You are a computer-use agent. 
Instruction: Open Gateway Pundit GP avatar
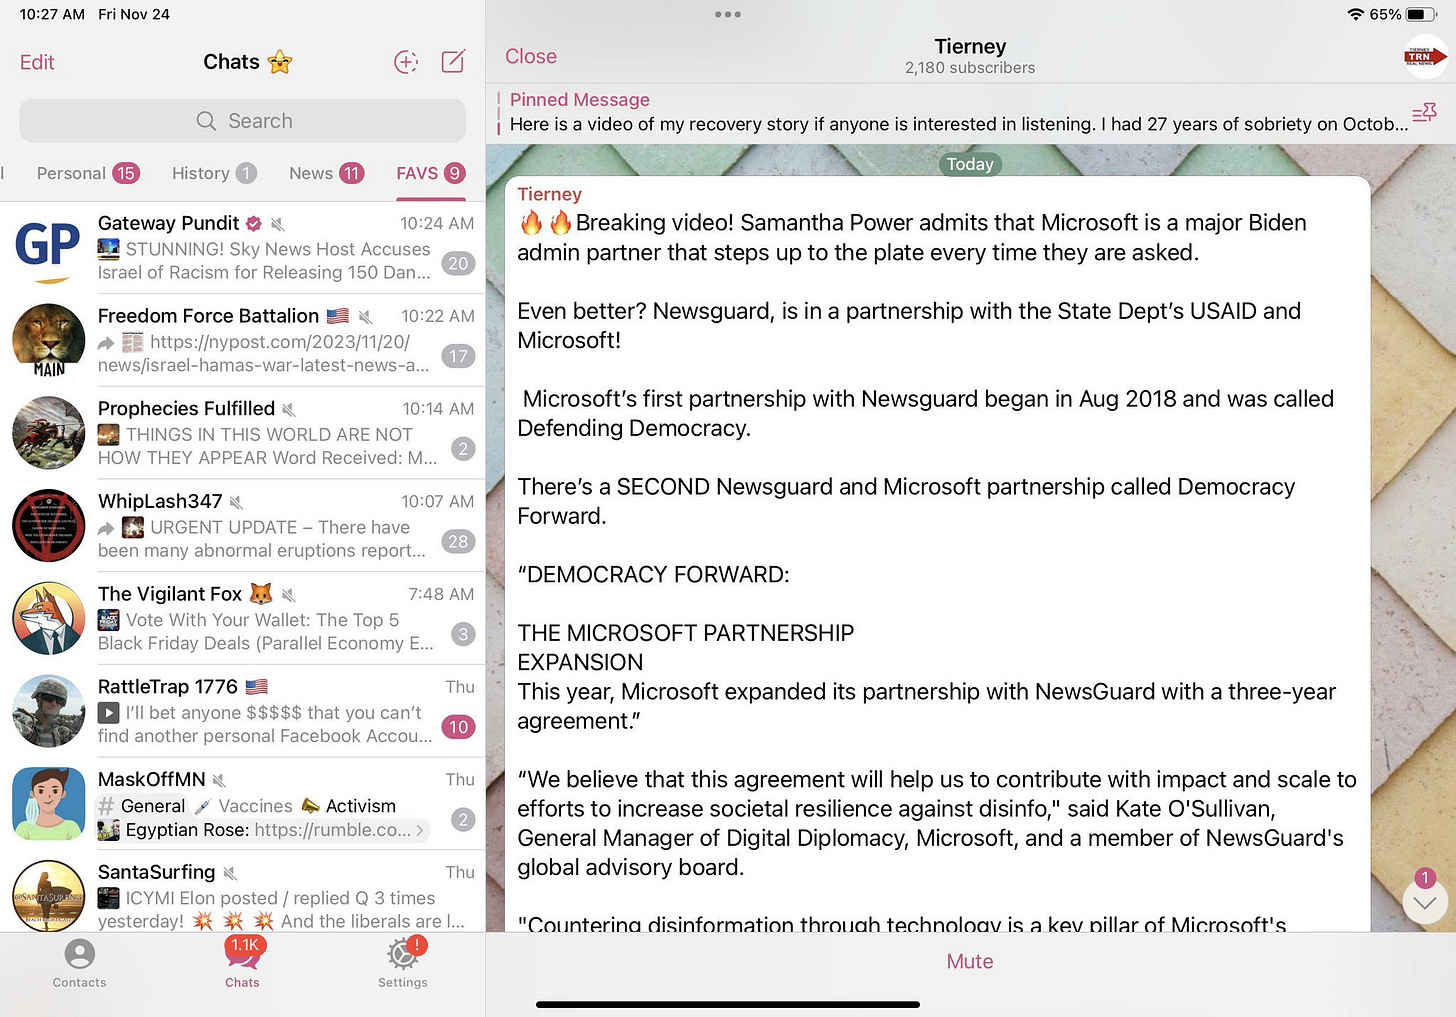point(49,247)
